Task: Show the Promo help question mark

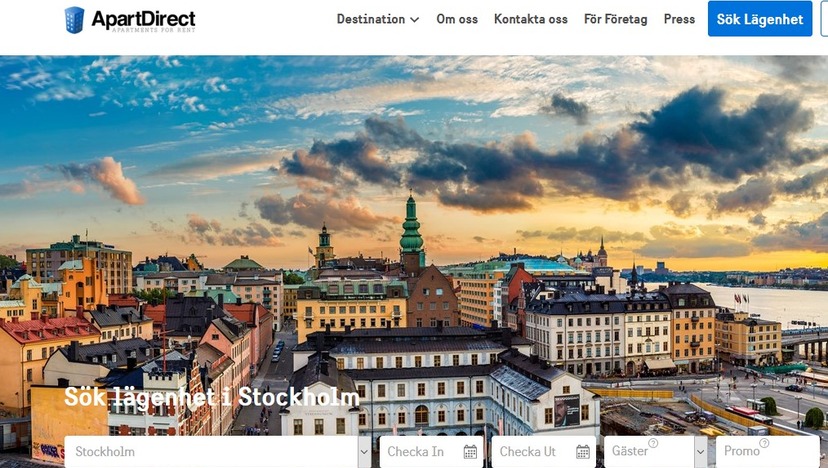Action: coord(764,443)
